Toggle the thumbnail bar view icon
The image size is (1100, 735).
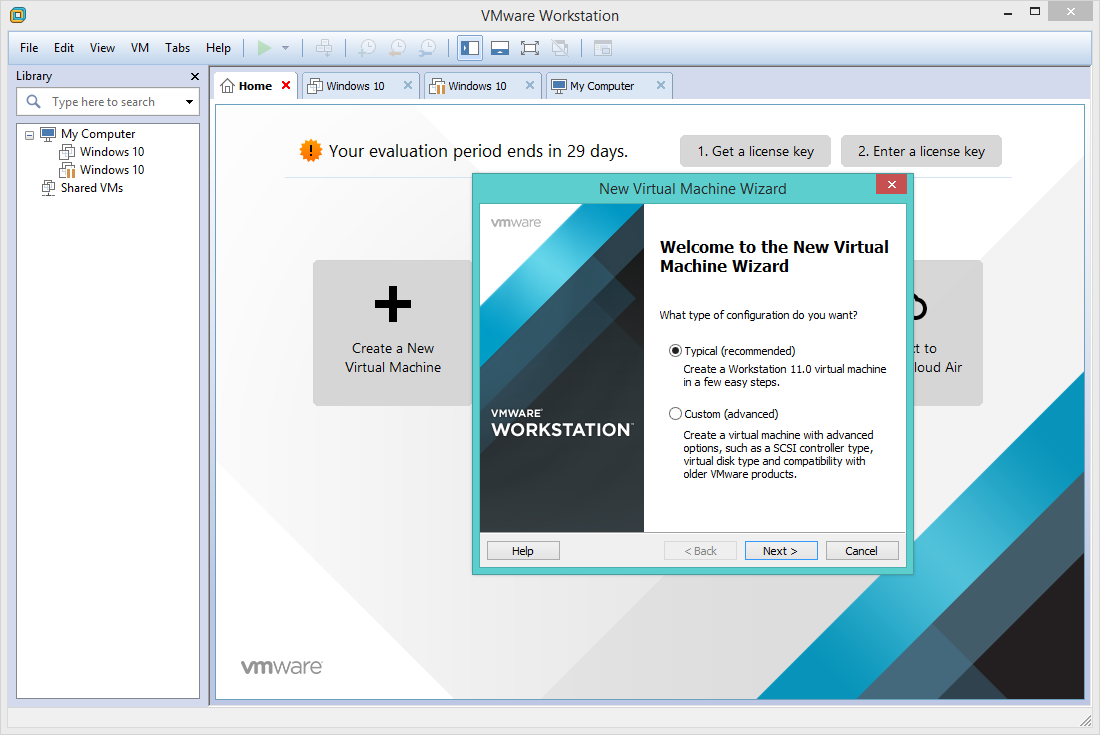[x=500, y=48]
